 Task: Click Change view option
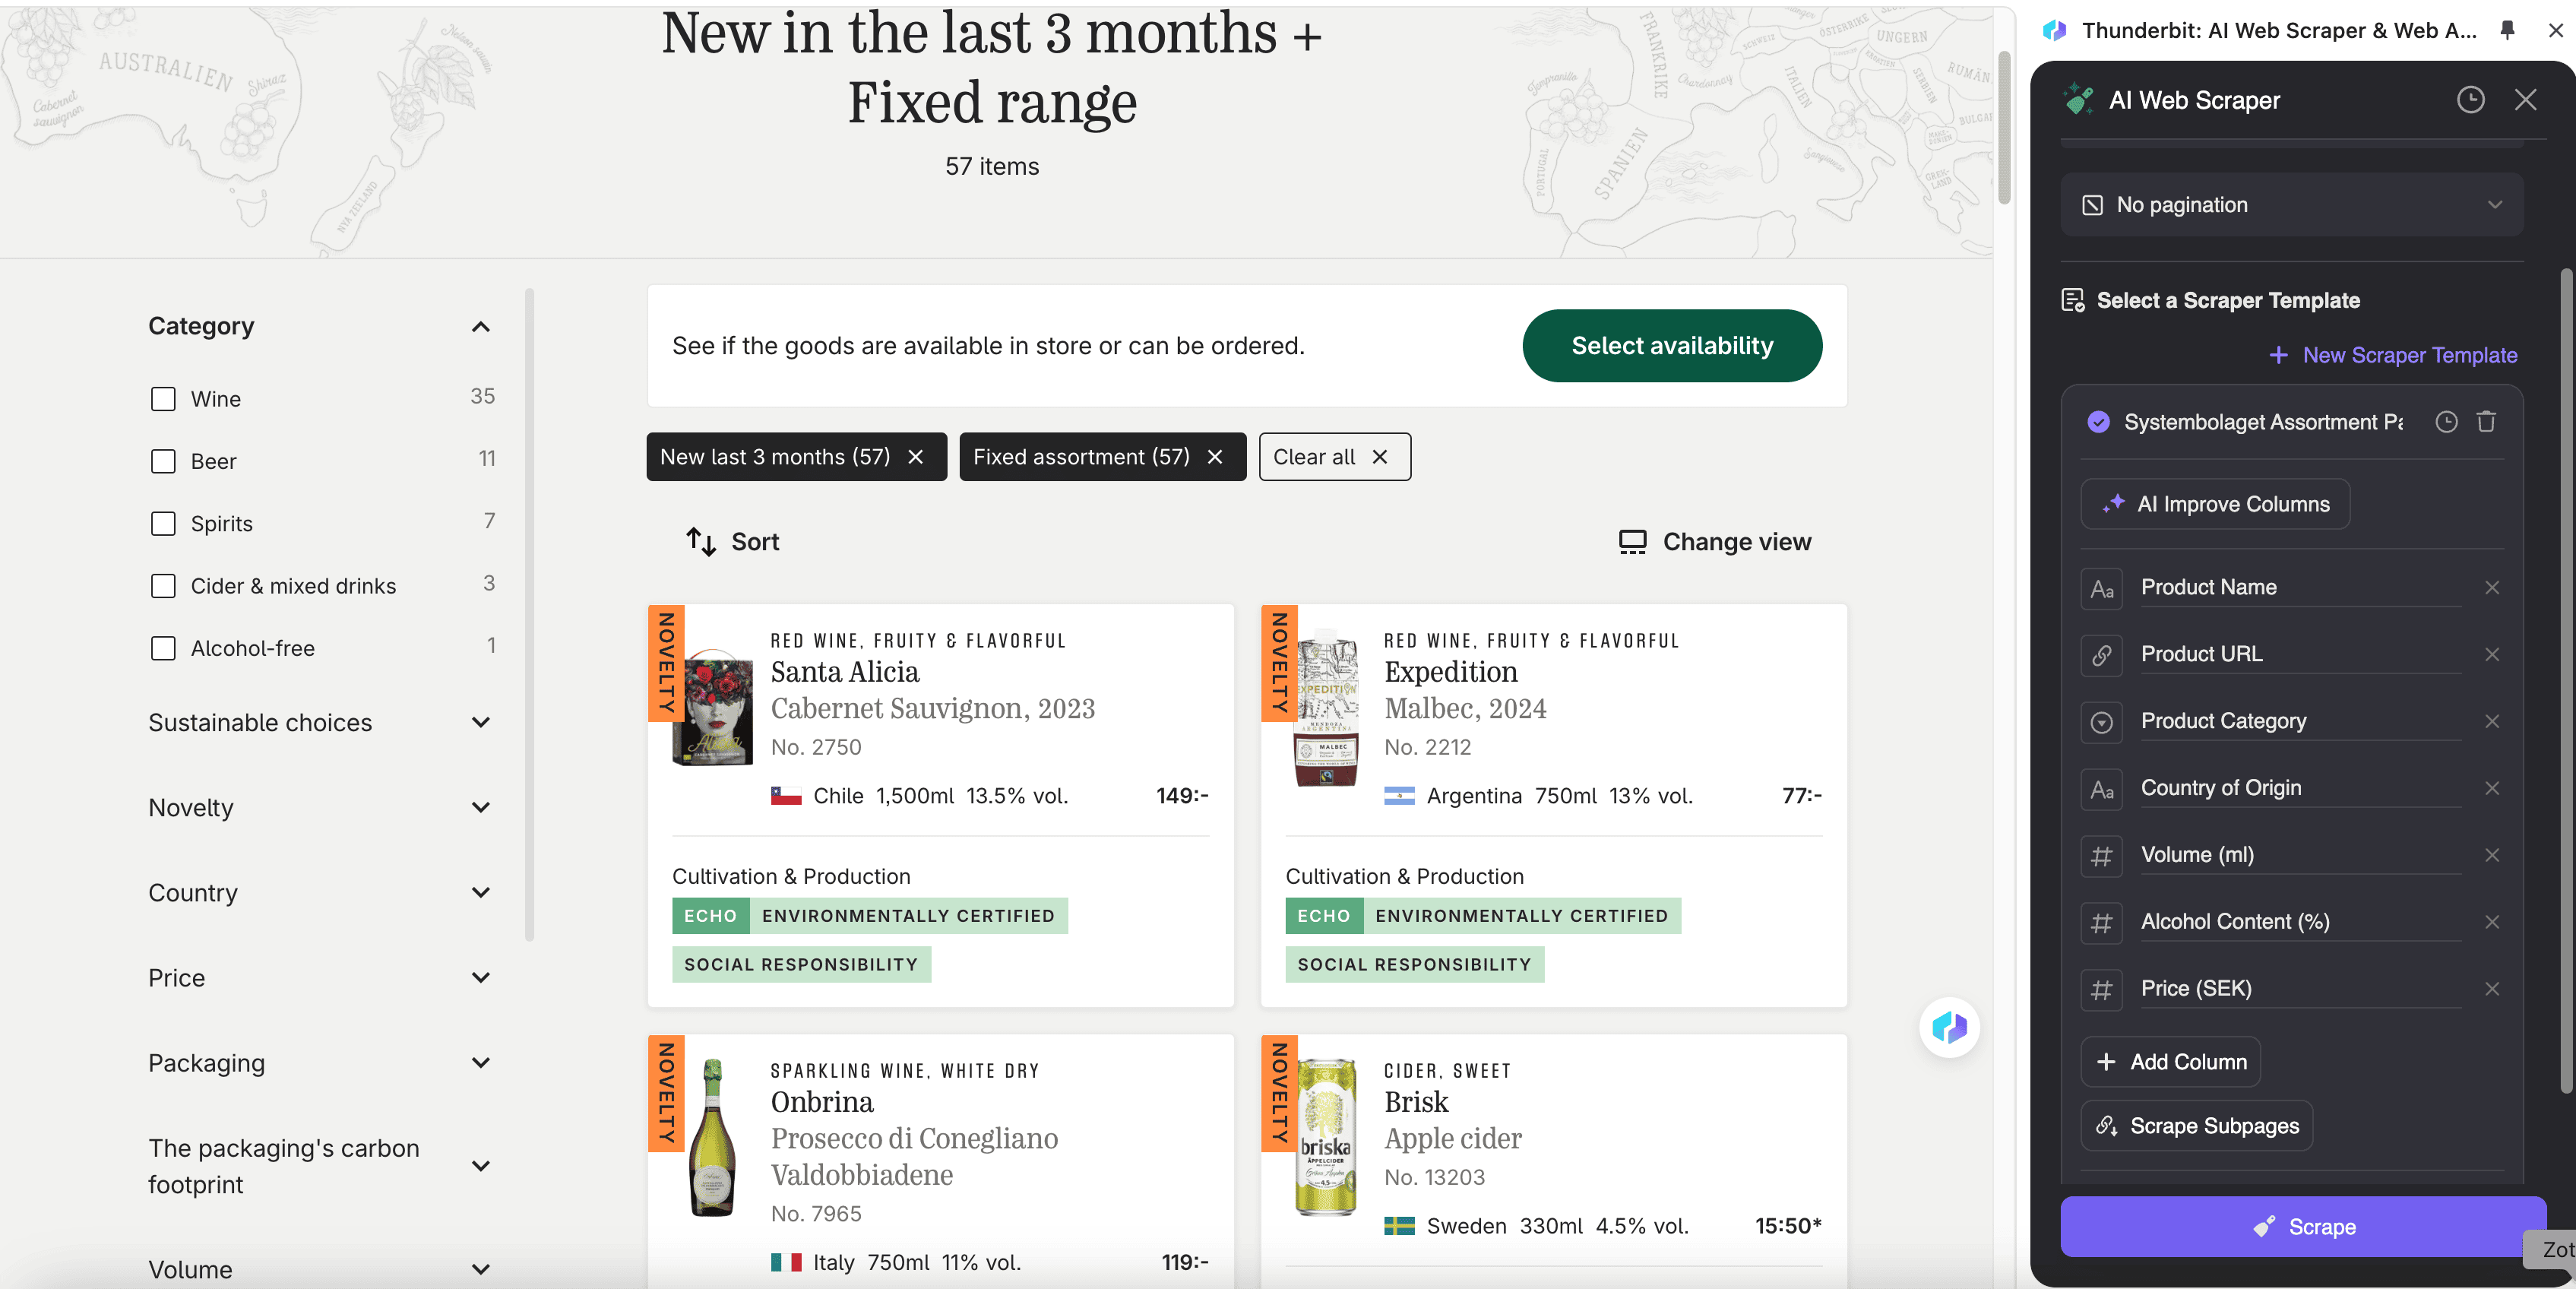pyautogui.click(x=1715, y=542)
